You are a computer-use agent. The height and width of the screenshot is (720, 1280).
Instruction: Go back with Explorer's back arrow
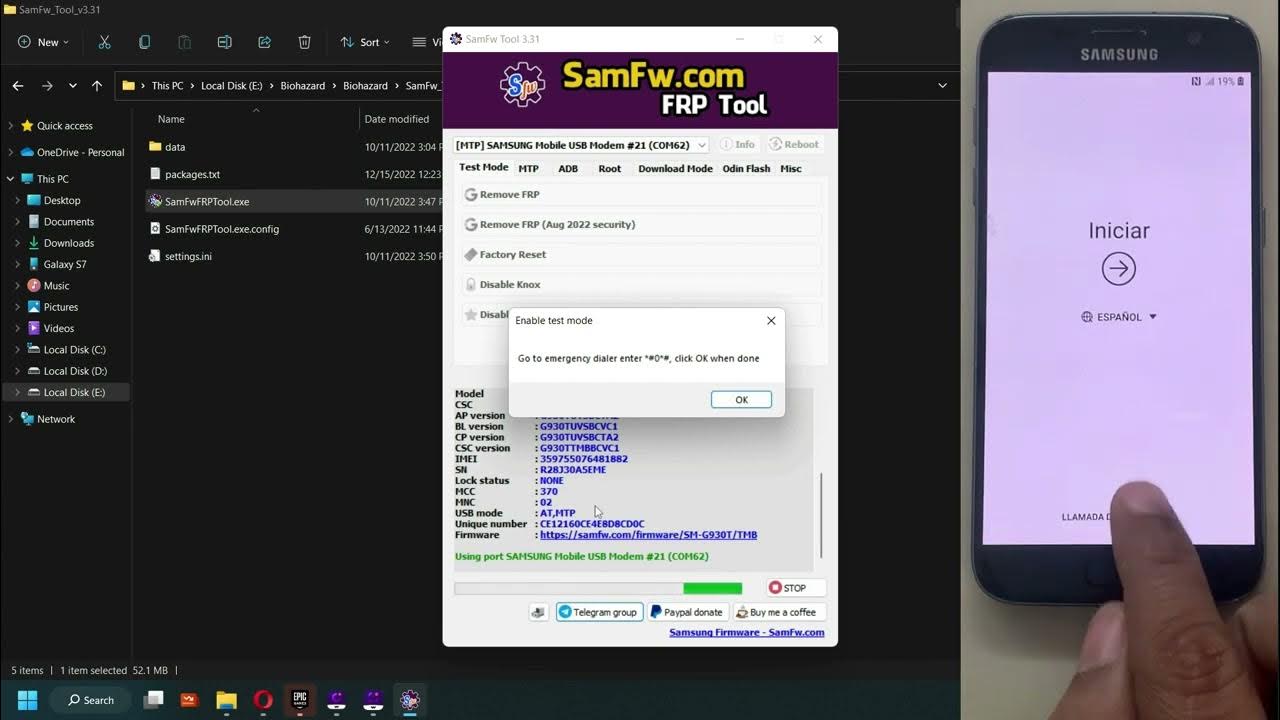[18, 86]
